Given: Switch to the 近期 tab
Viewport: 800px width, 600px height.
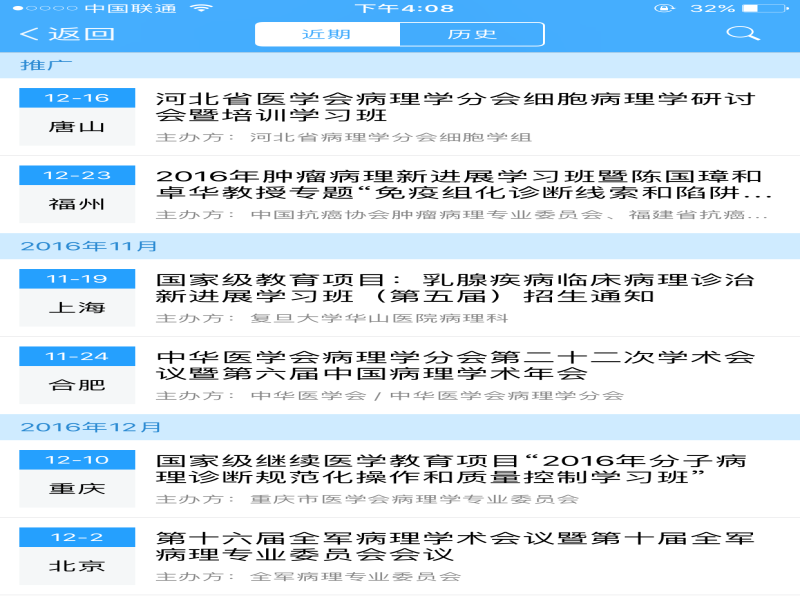Looking at the screenshot, I should pyautogui.click(x=328, y=34).
